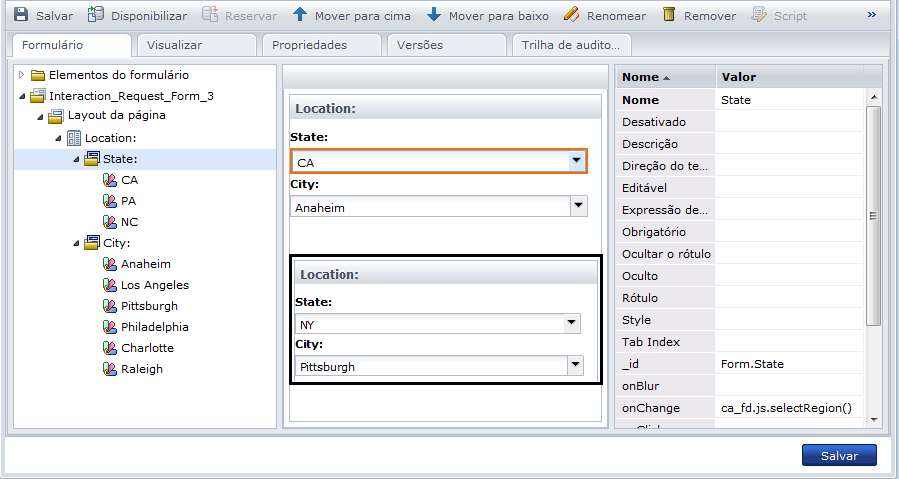This screenshot has width=899, height=479.
Task: Click the Renomear pencil icon
Action: pos(571,15)
